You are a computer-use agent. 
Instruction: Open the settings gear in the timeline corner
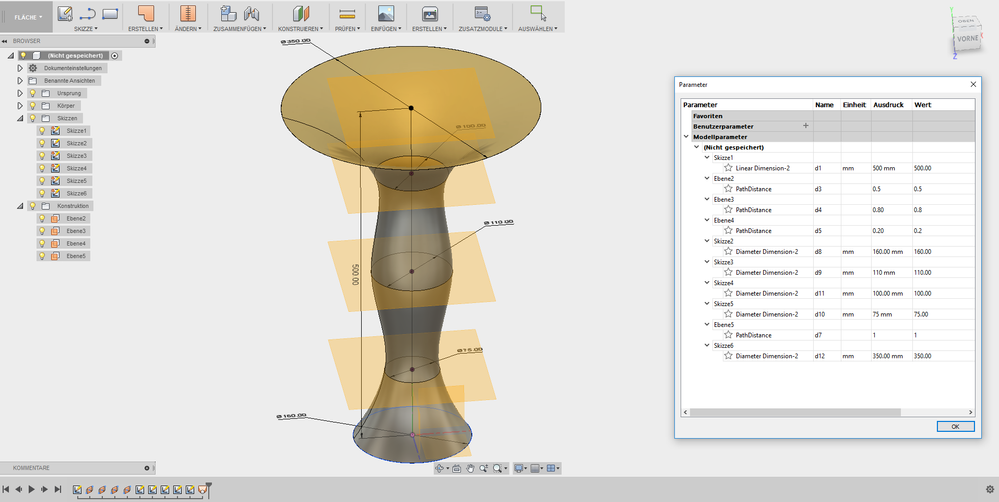[989, 489]
